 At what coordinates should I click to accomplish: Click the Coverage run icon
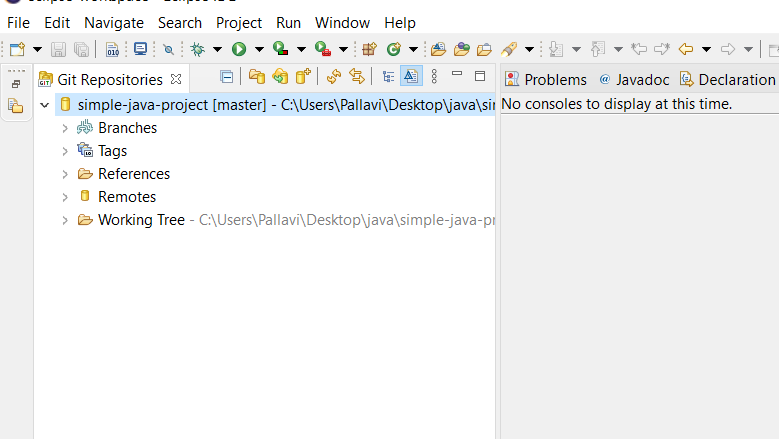(281, 49)
